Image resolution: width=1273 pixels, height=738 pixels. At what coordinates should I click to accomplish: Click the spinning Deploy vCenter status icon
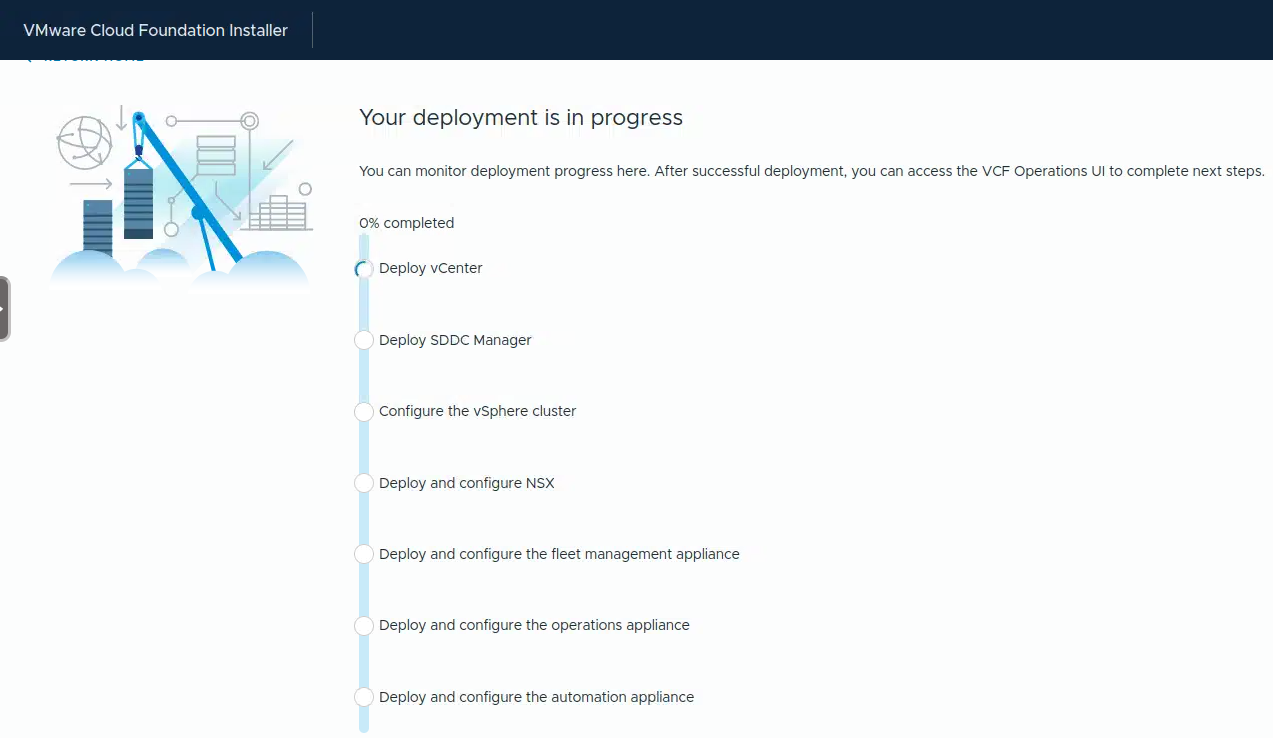tap(364, 269)
